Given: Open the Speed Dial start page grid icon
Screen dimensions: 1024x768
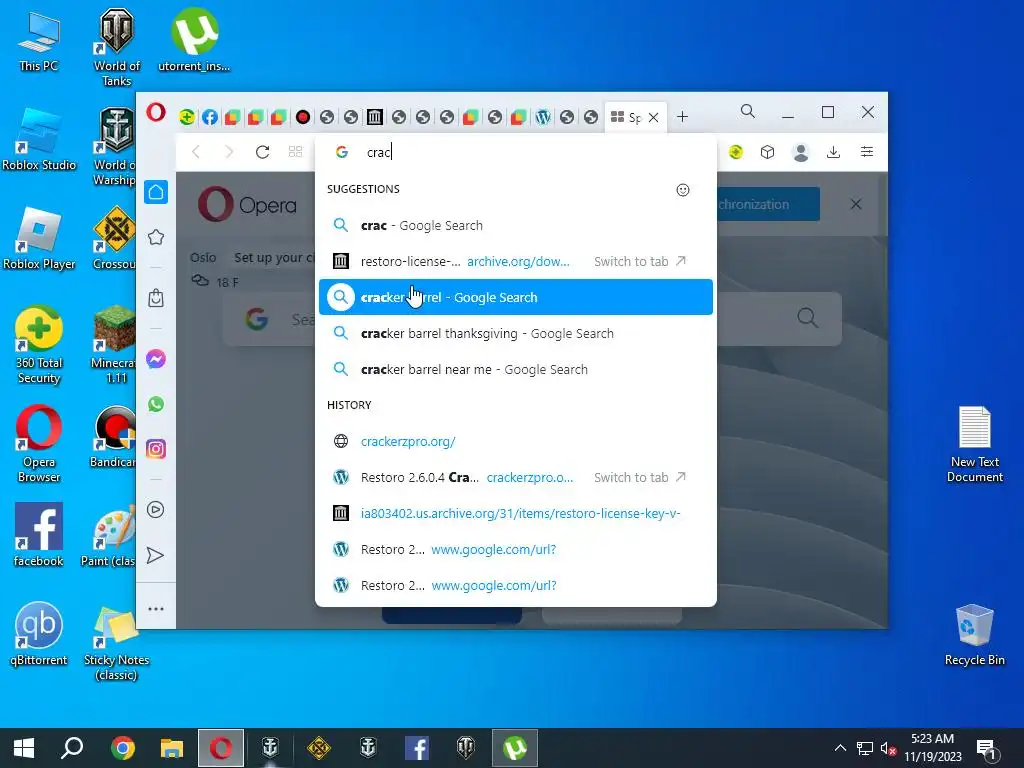Looking at the screenshot, I should pos(295,152).
